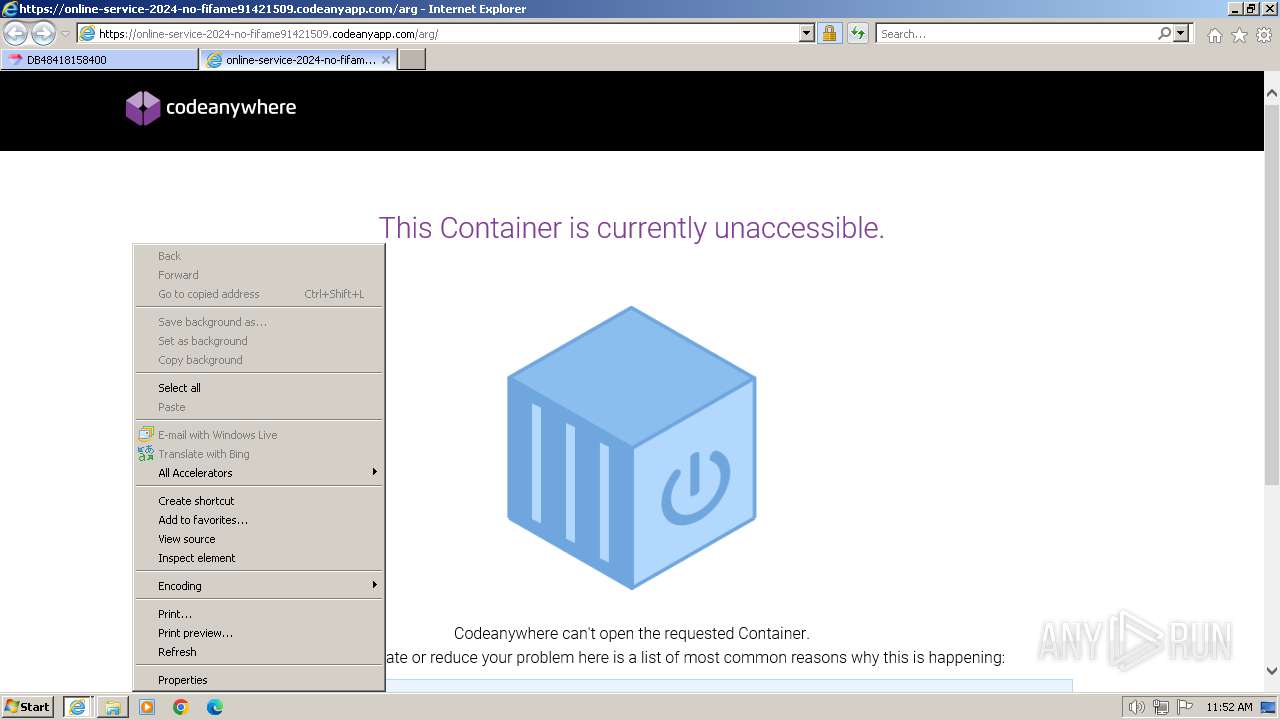Click Internet Explorer taskbar icon
The height and width of the screenshot is (720, 1280).
(77, 707)
